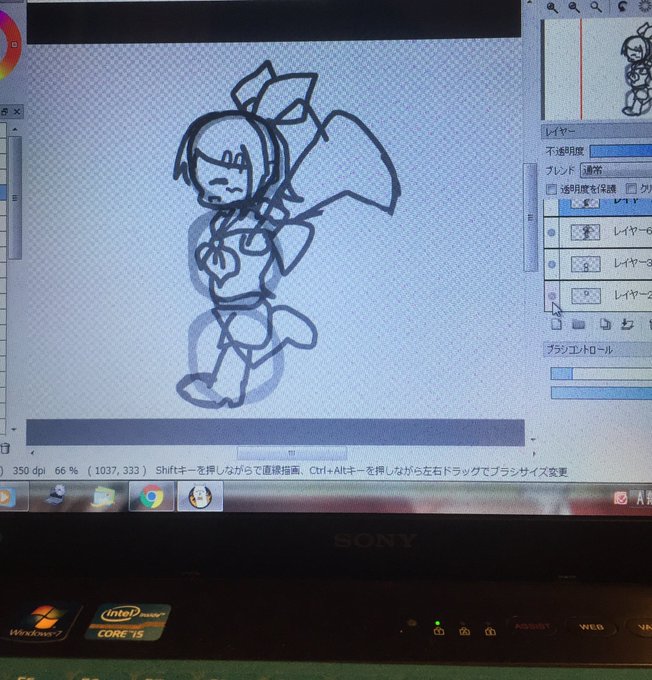Click the 350 dpi status bar text
The width and height of the screenshot is (652, 680).
pyautogui.click(x=29, y=471)
